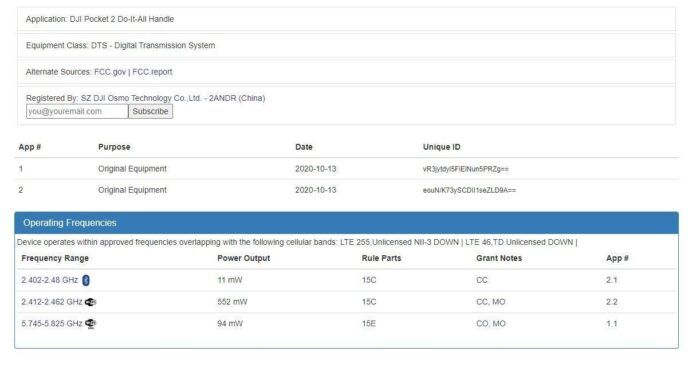
Task: Click the '1.1' App # value
Action: 612,323
